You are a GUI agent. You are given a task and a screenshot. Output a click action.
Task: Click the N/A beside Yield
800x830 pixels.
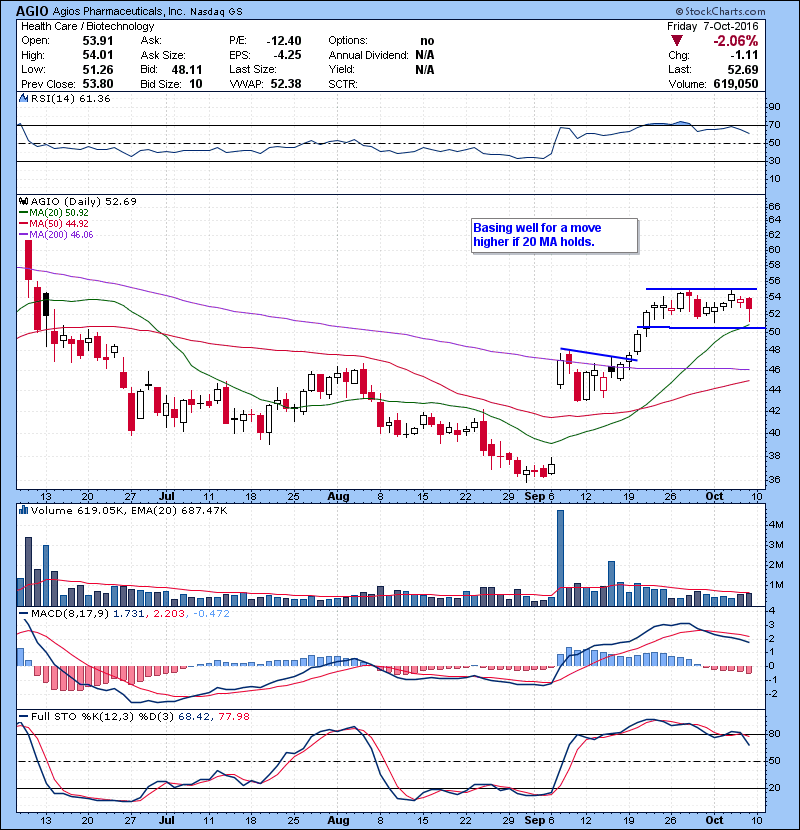(425, 70)
